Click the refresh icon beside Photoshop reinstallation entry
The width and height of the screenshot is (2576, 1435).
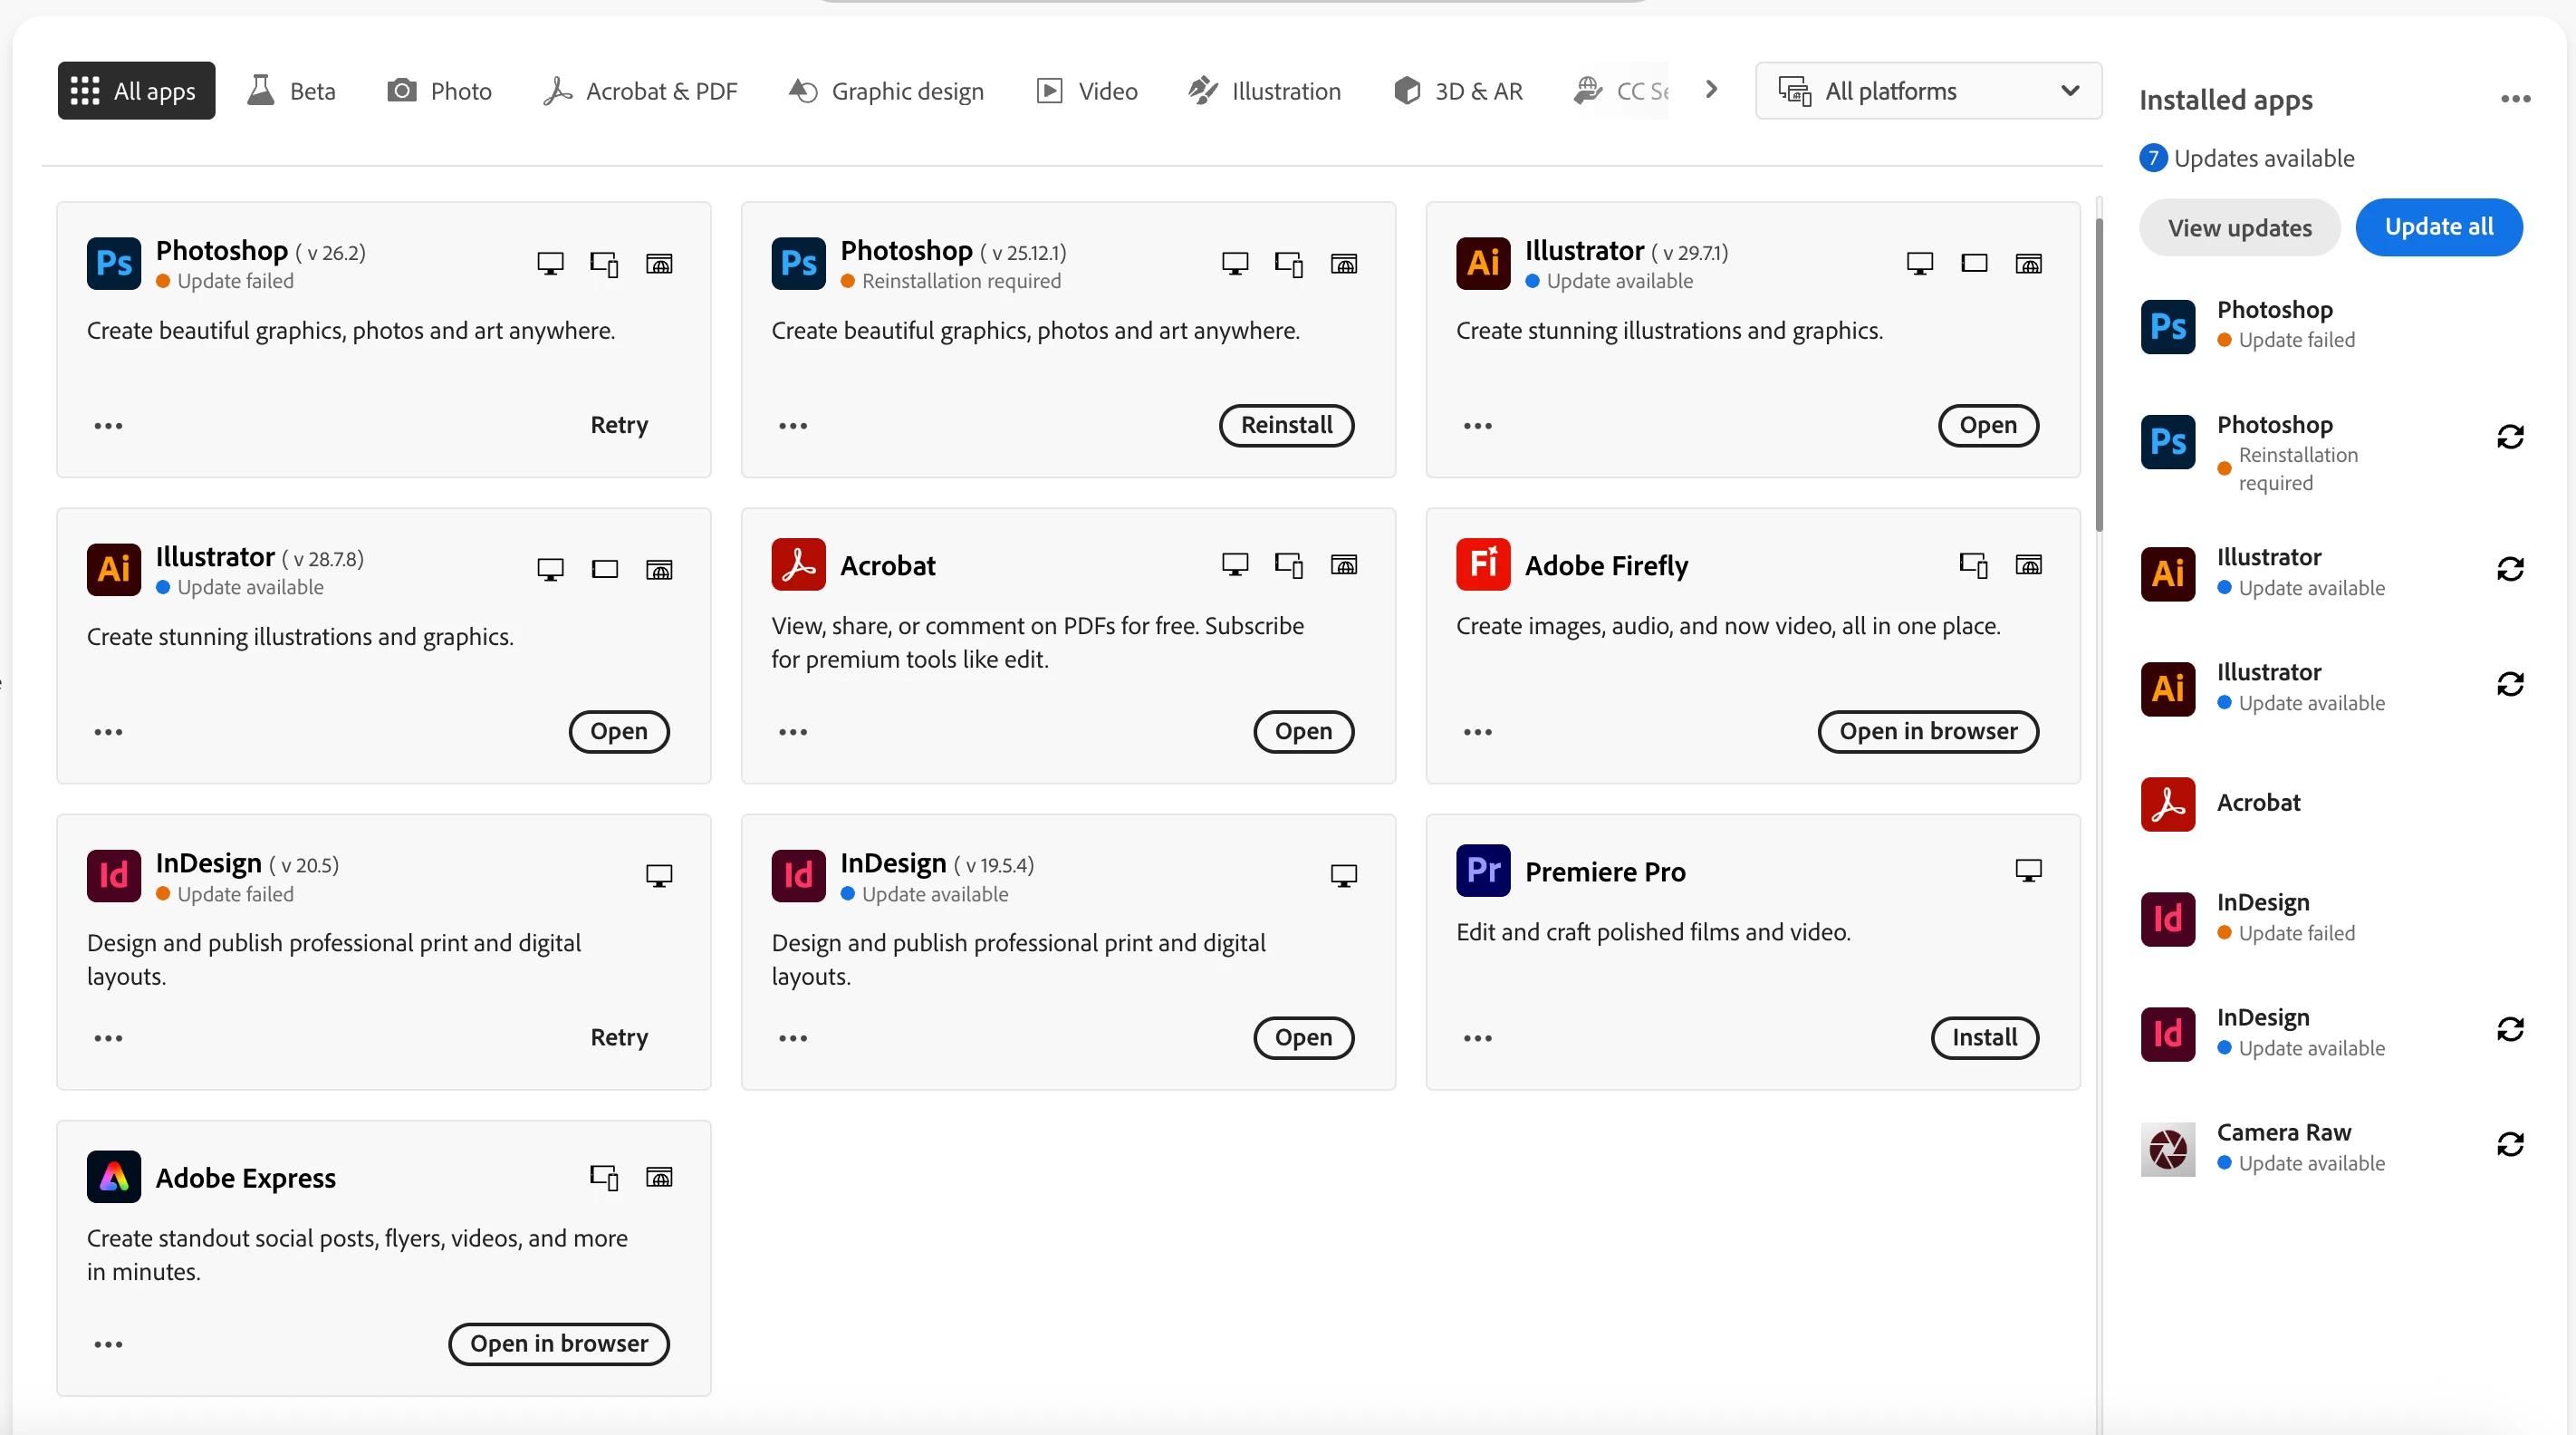2509,437
